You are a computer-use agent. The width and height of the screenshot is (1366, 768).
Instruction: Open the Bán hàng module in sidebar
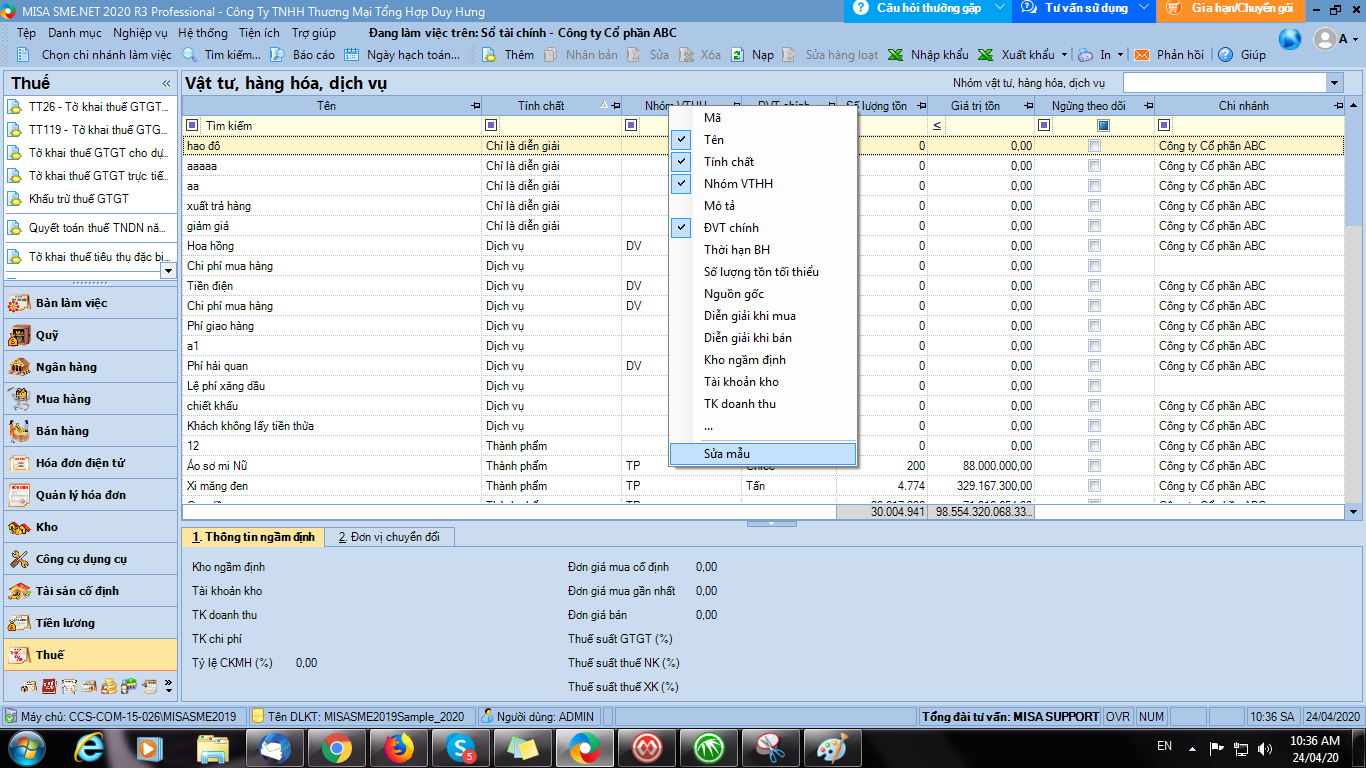[90, 431]
